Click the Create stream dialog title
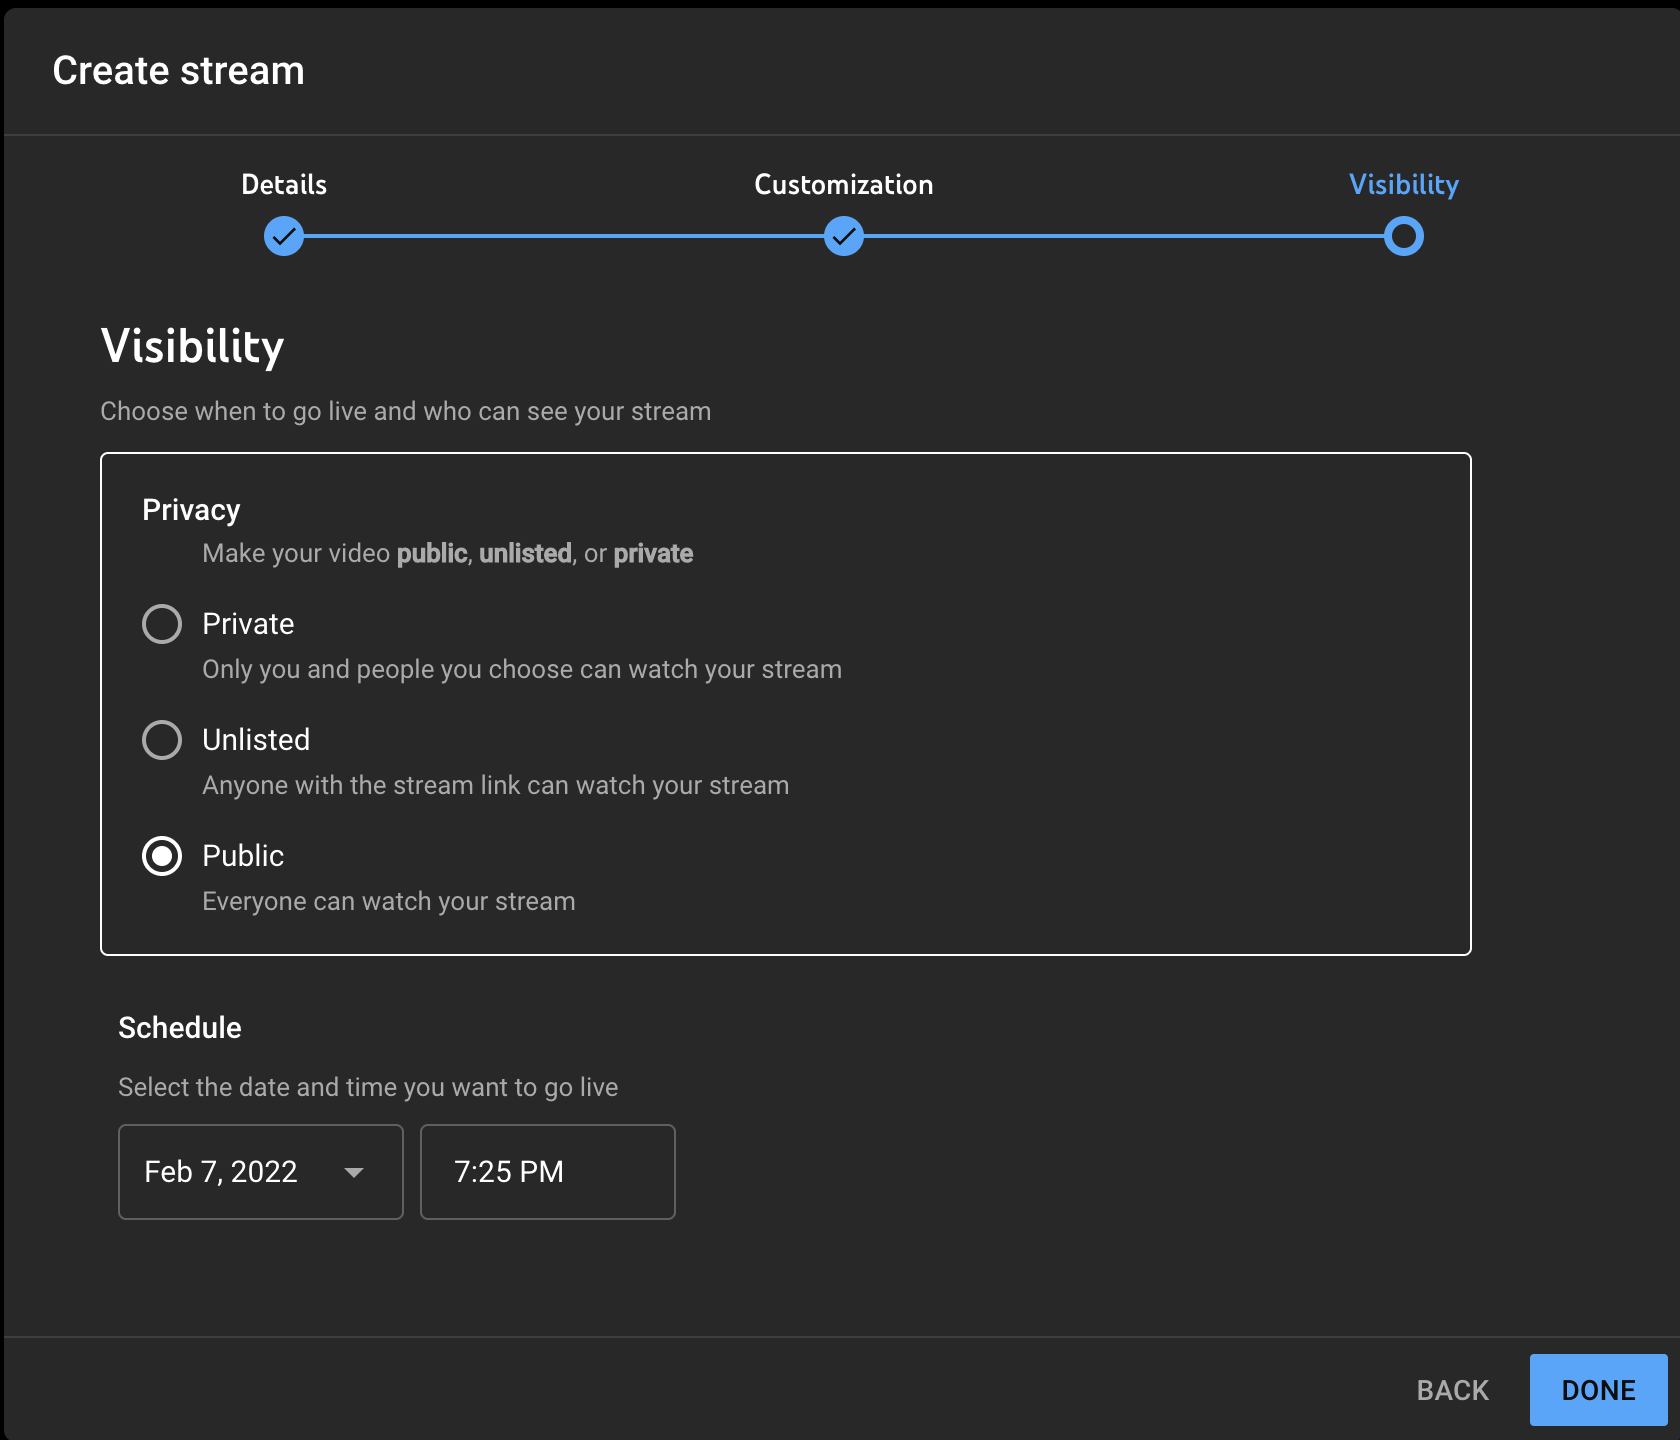This screenshot has width=1680, height=1440. coord(178,71)
